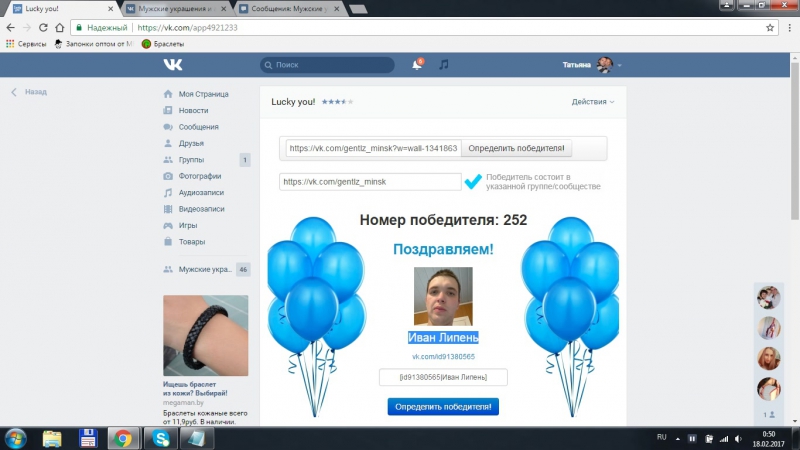Open Аудиозаписи in the left menu

[x=202, y=192]
